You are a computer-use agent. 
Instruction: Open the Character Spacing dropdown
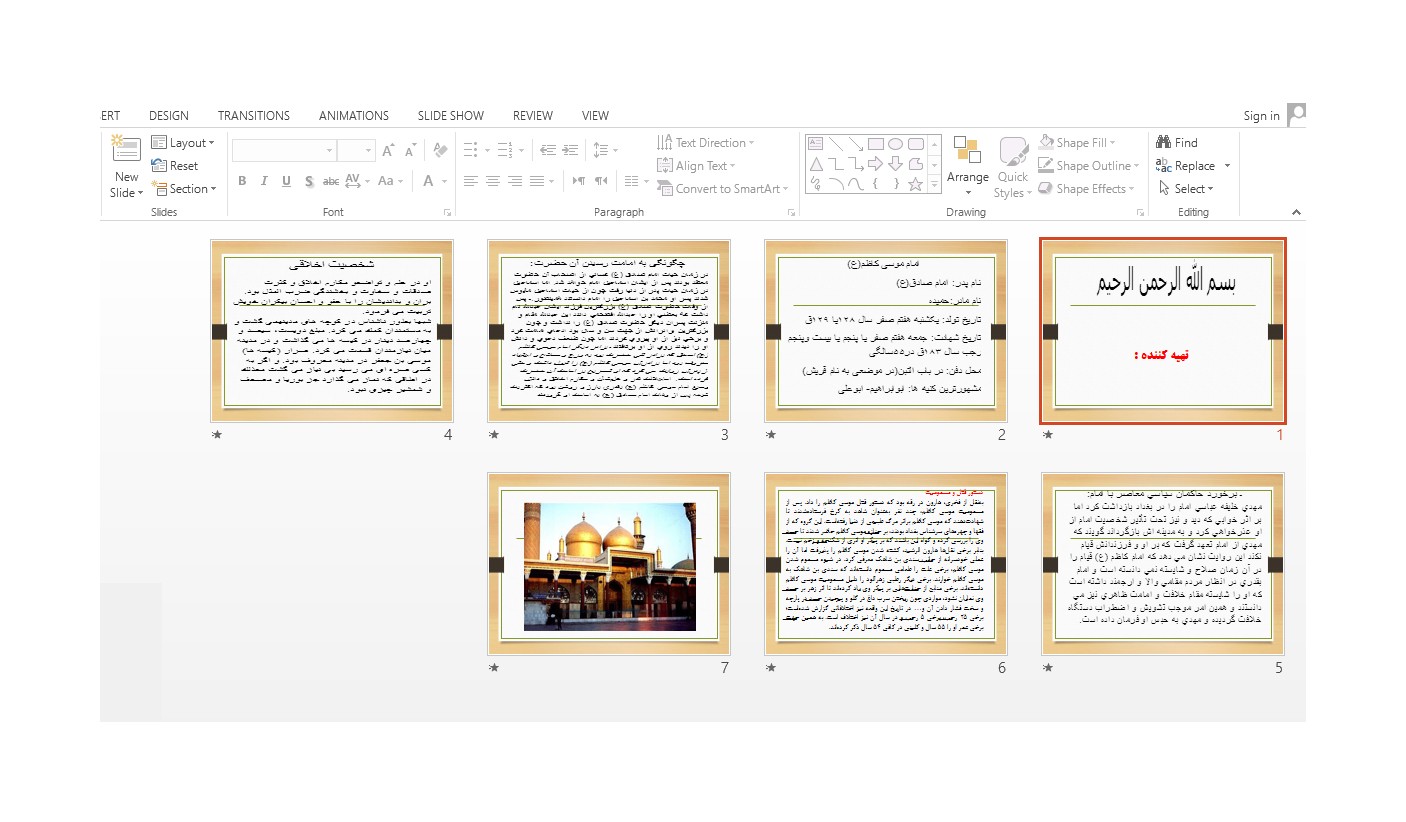[357, 181]
